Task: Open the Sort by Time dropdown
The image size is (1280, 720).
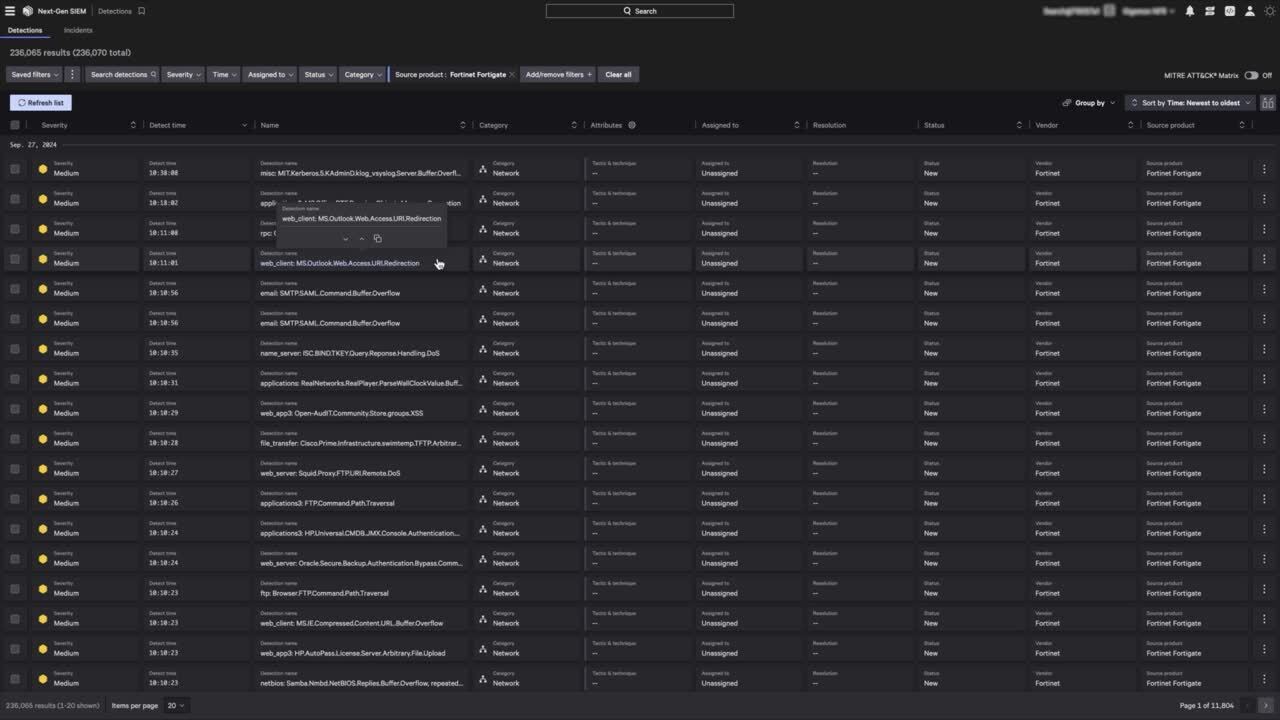Action: [1190, 102]
